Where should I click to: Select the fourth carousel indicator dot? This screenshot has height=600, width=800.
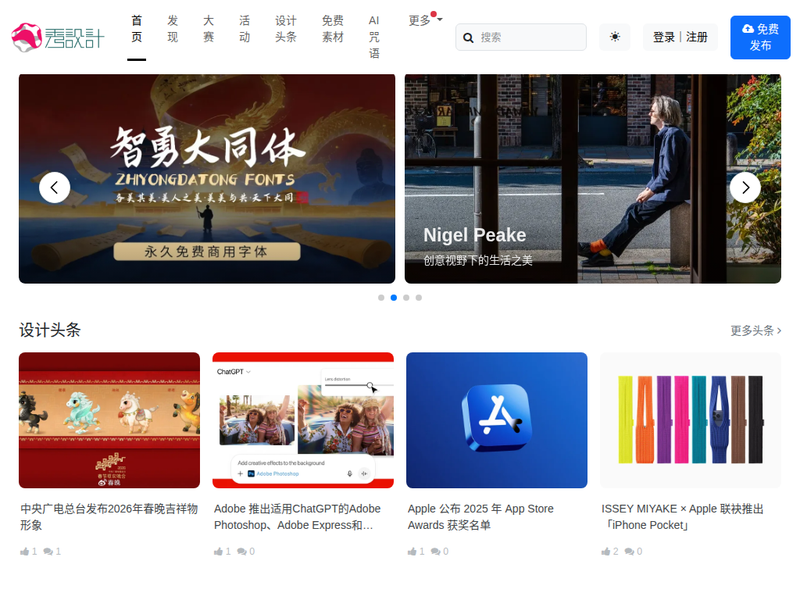(419, 298)
